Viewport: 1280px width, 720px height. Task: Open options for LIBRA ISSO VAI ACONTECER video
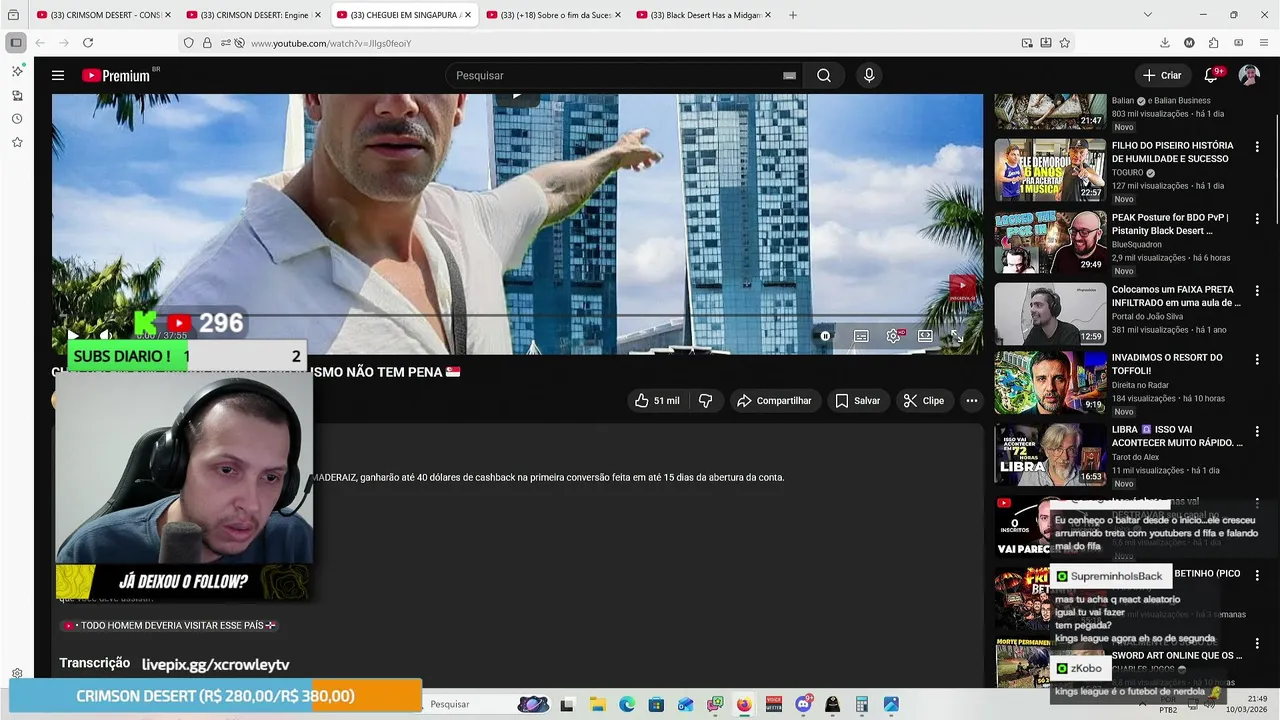pyautogui.click(x=1257, y=431)
